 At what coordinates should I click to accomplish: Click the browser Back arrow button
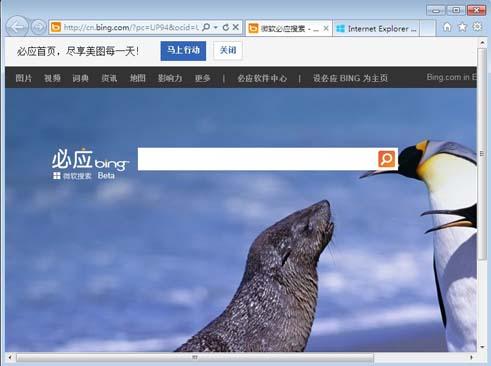click(x=17, y=27)
